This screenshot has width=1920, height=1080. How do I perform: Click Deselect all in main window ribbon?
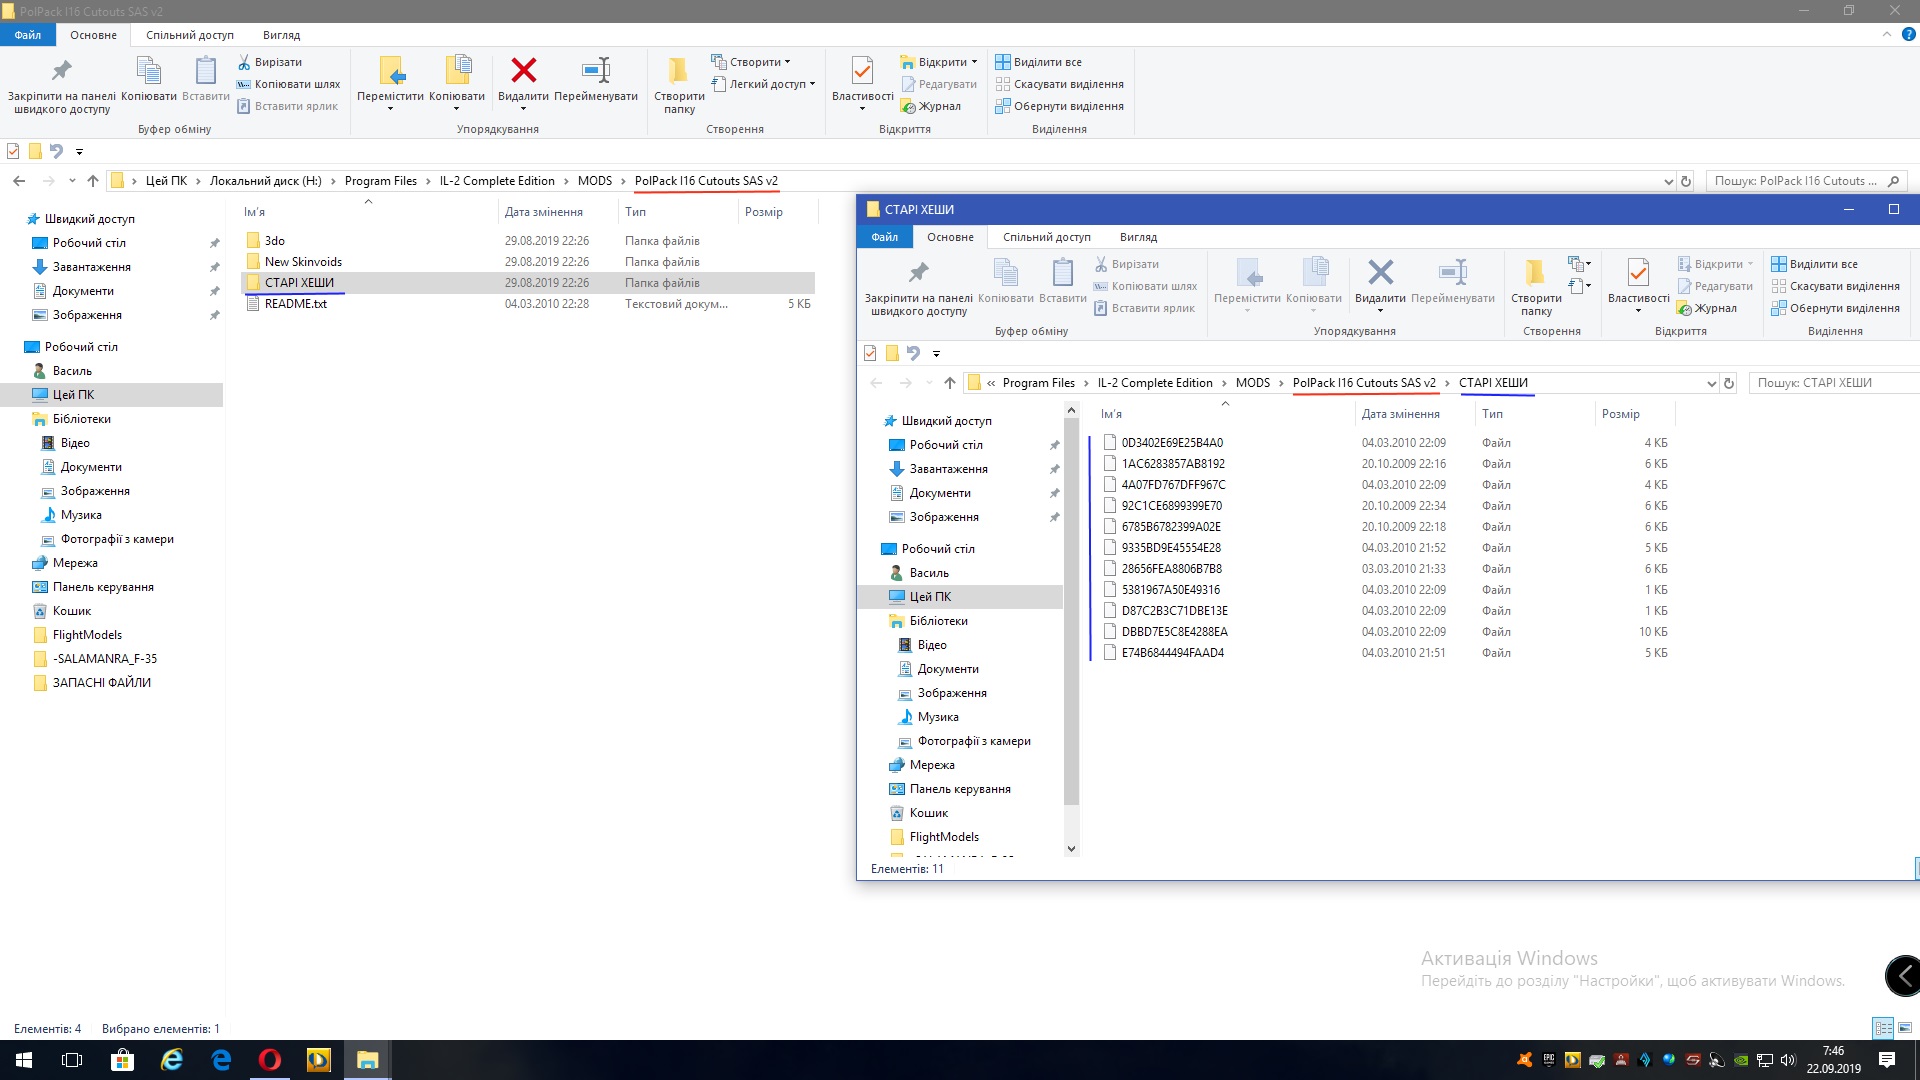(x=1067, y=84)
